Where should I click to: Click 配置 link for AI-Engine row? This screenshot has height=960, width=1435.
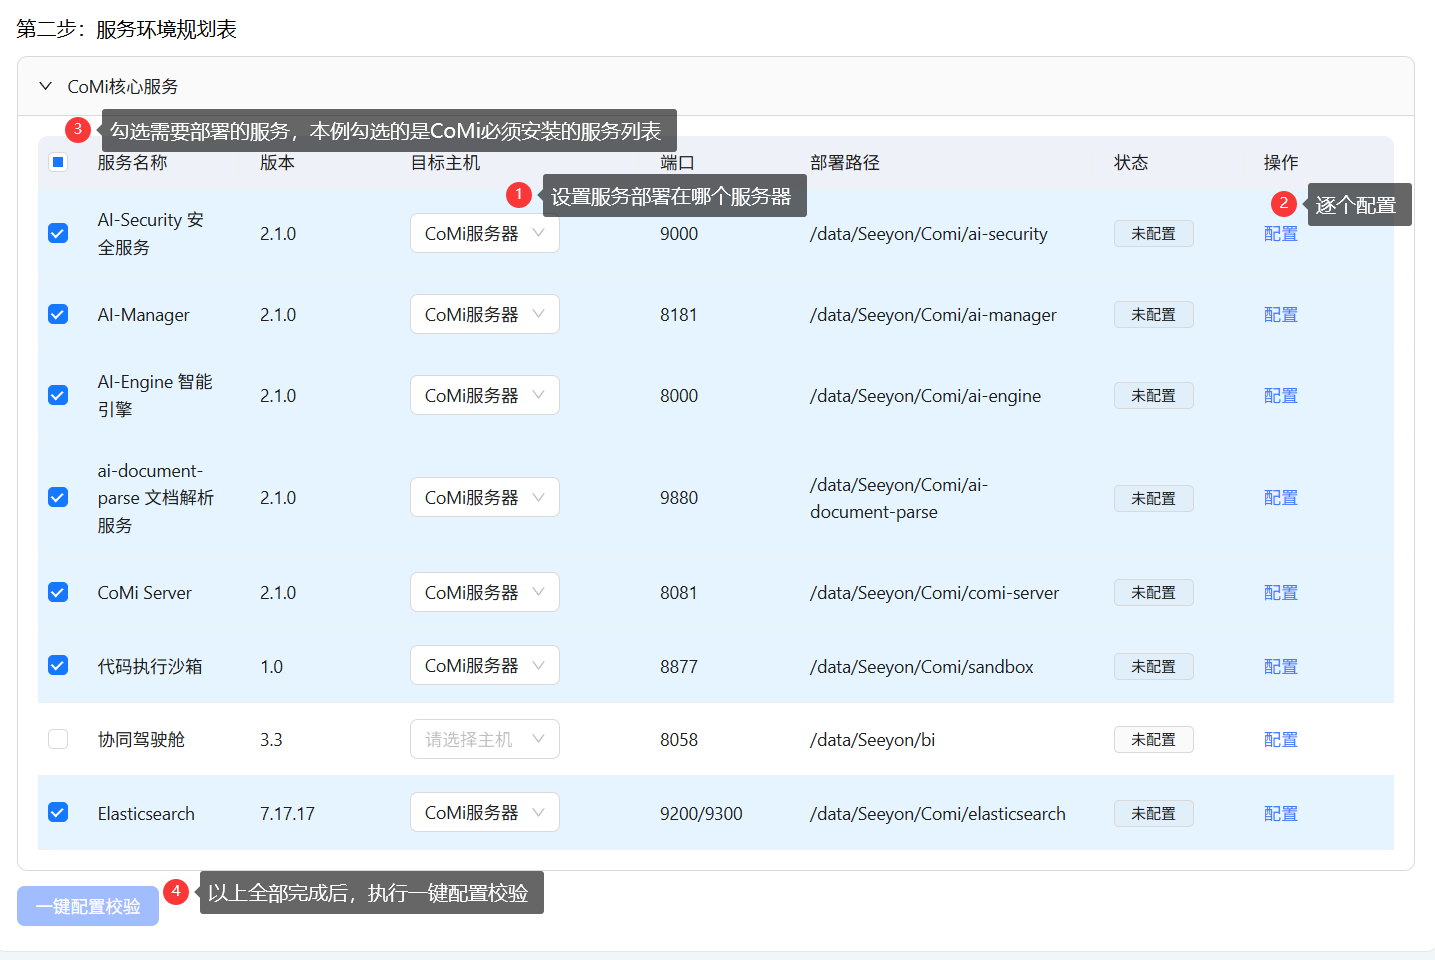(1281, 395)
